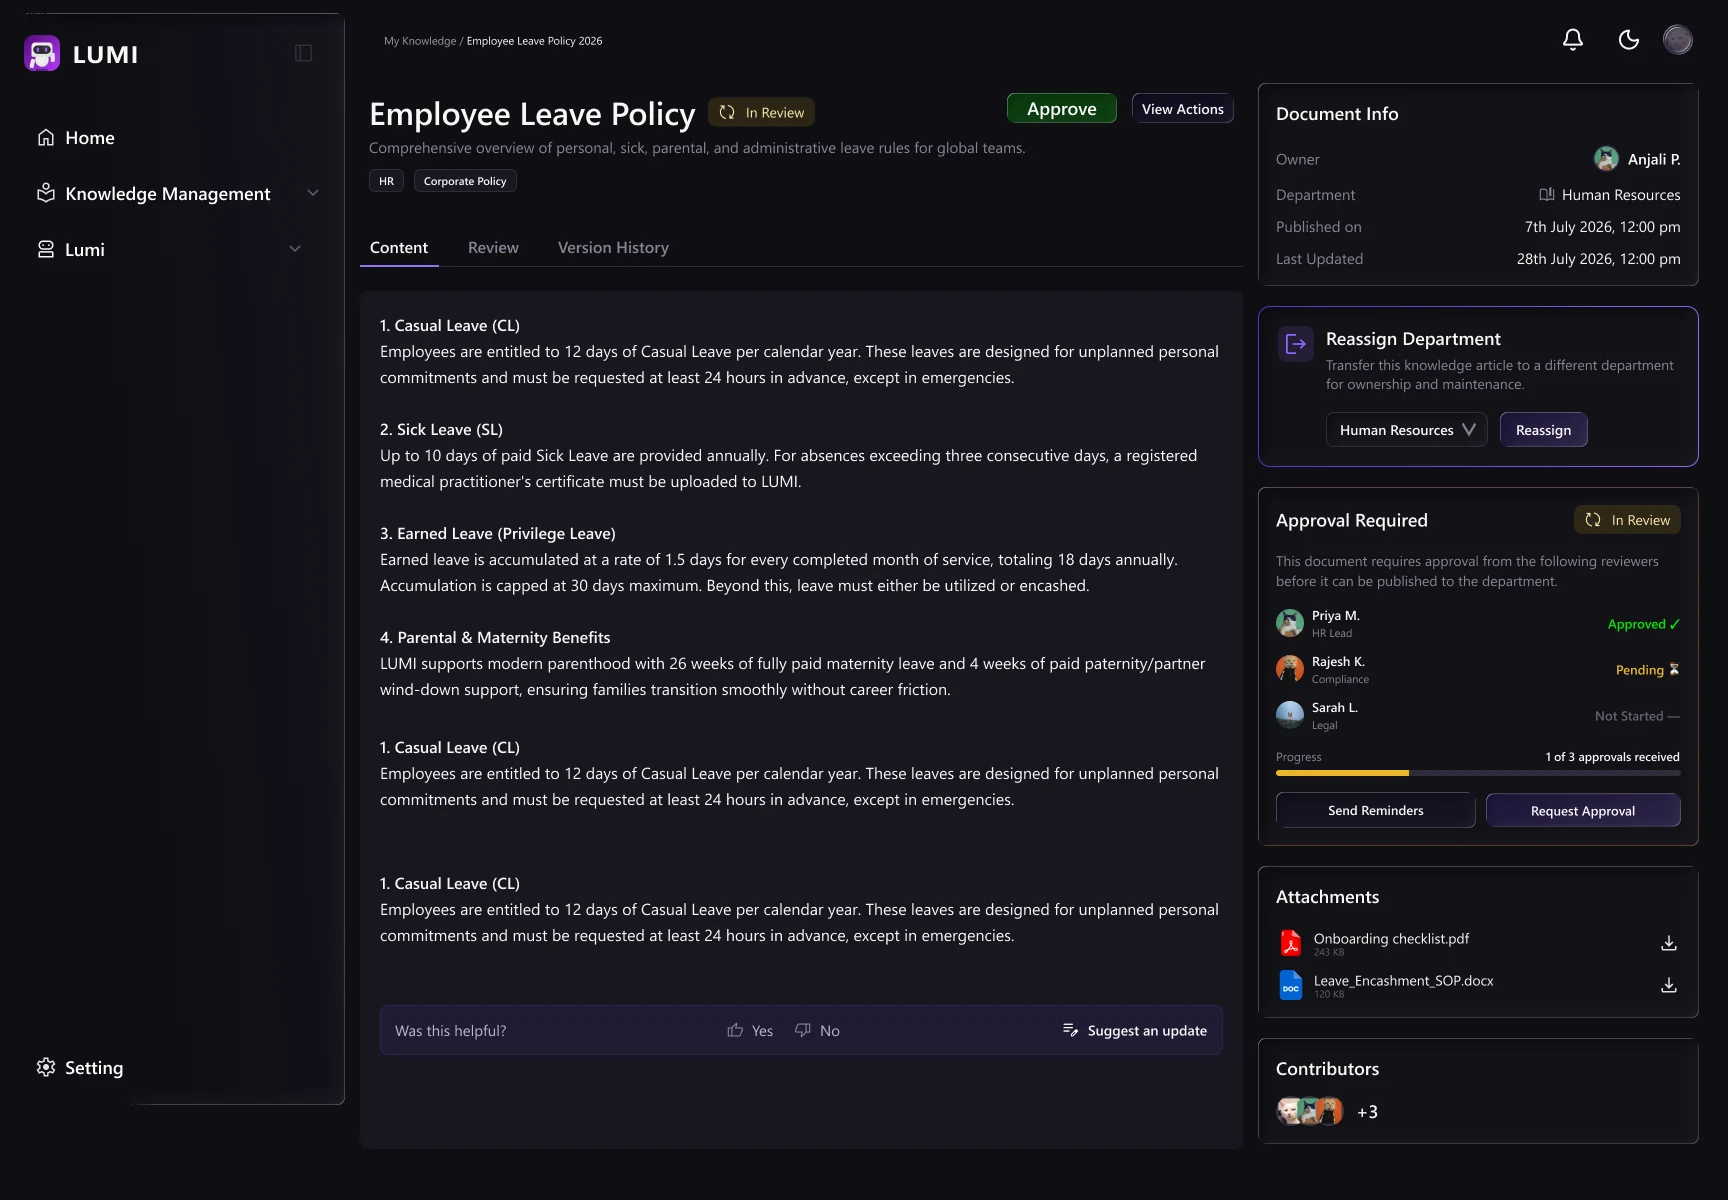The width and height of the screenshot is (1728, 1200).
Task: Click the Reassign button
Action: (x=1544, y=429)
